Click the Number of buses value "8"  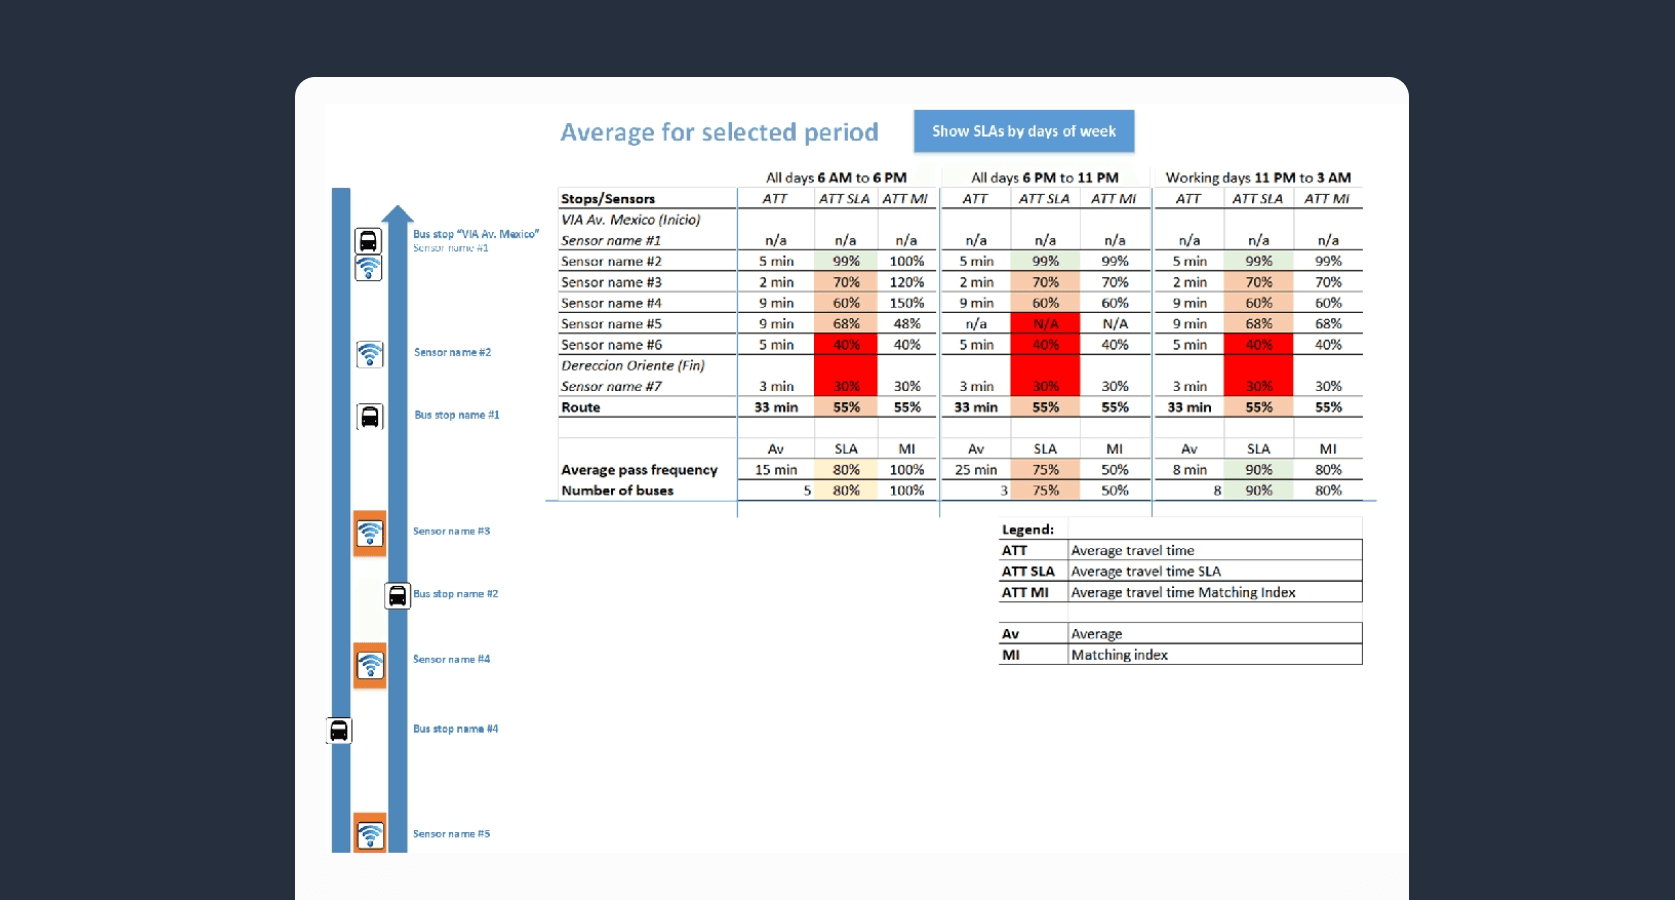pyautogui.click(x=1217, y=491)
